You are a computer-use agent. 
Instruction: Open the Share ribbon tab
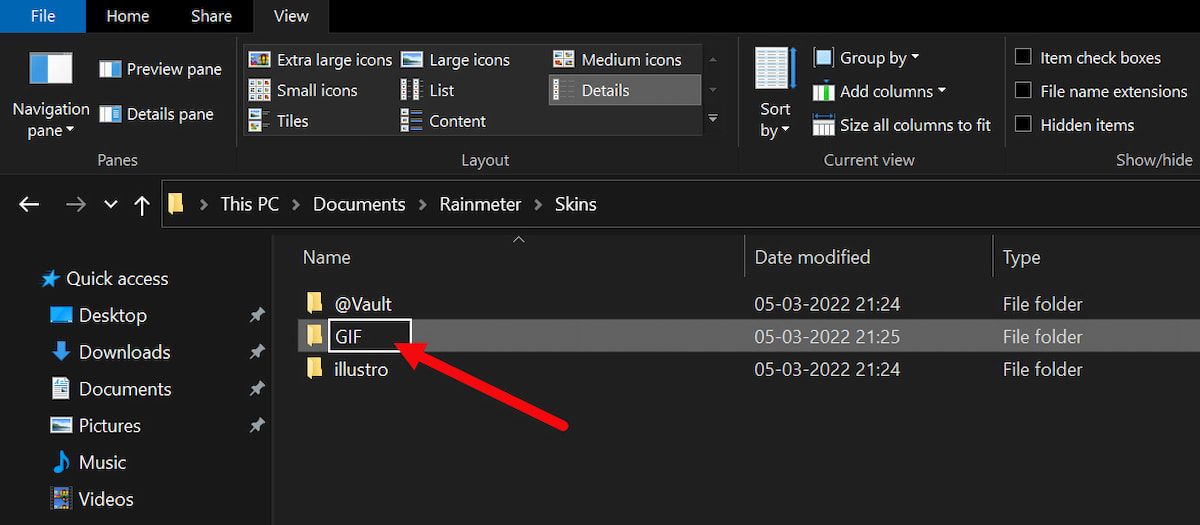(210, 16)
